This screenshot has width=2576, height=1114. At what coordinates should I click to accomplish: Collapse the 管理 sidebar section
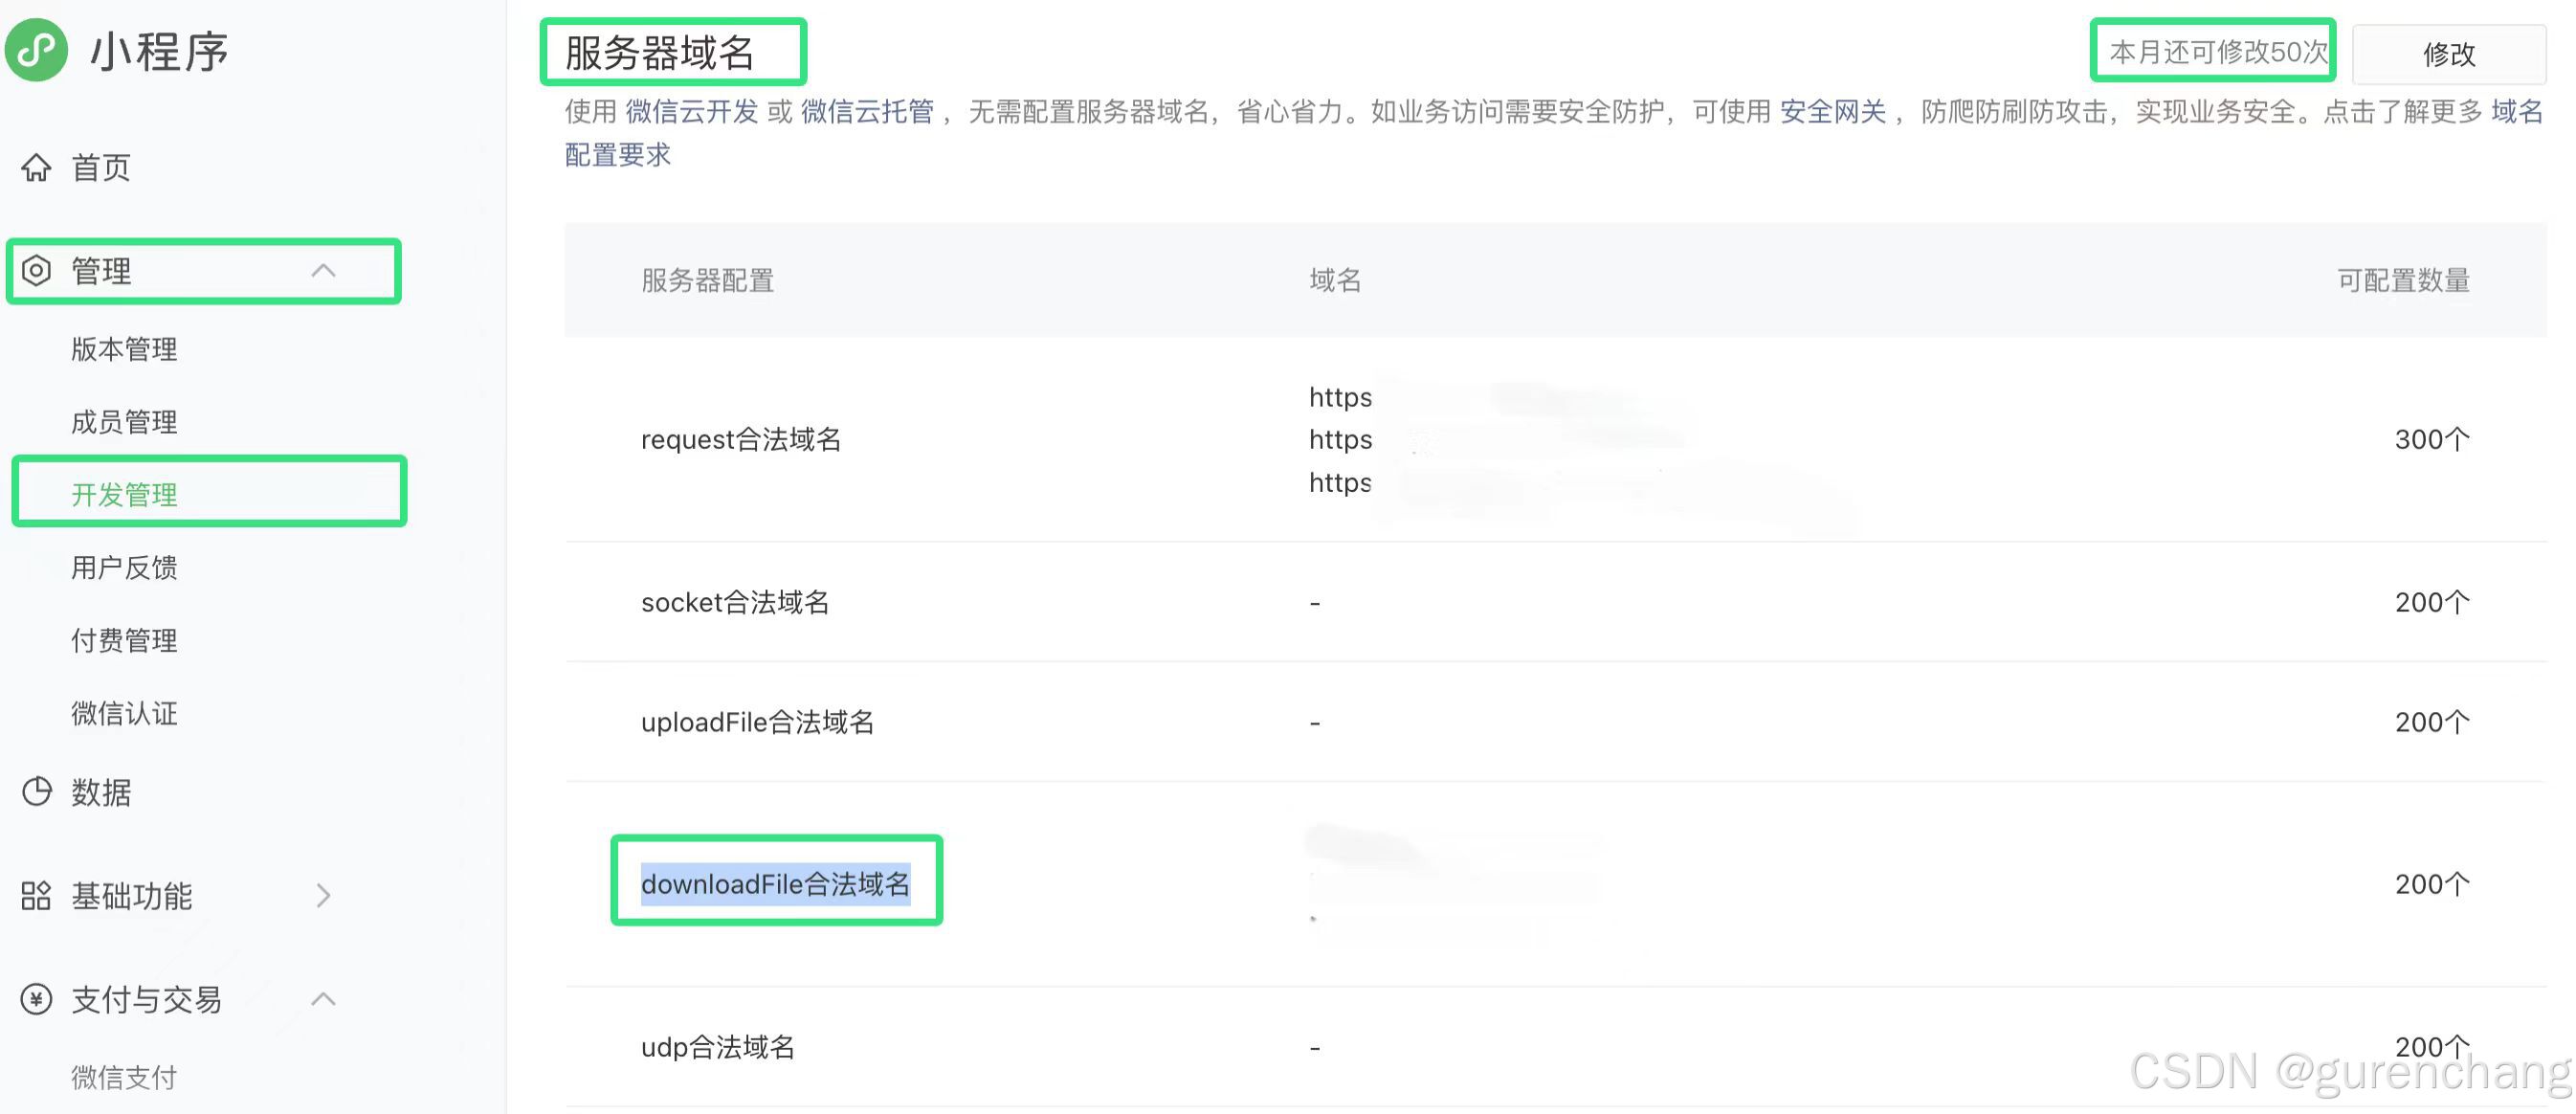pyautogui.click(x=323, y=270)
